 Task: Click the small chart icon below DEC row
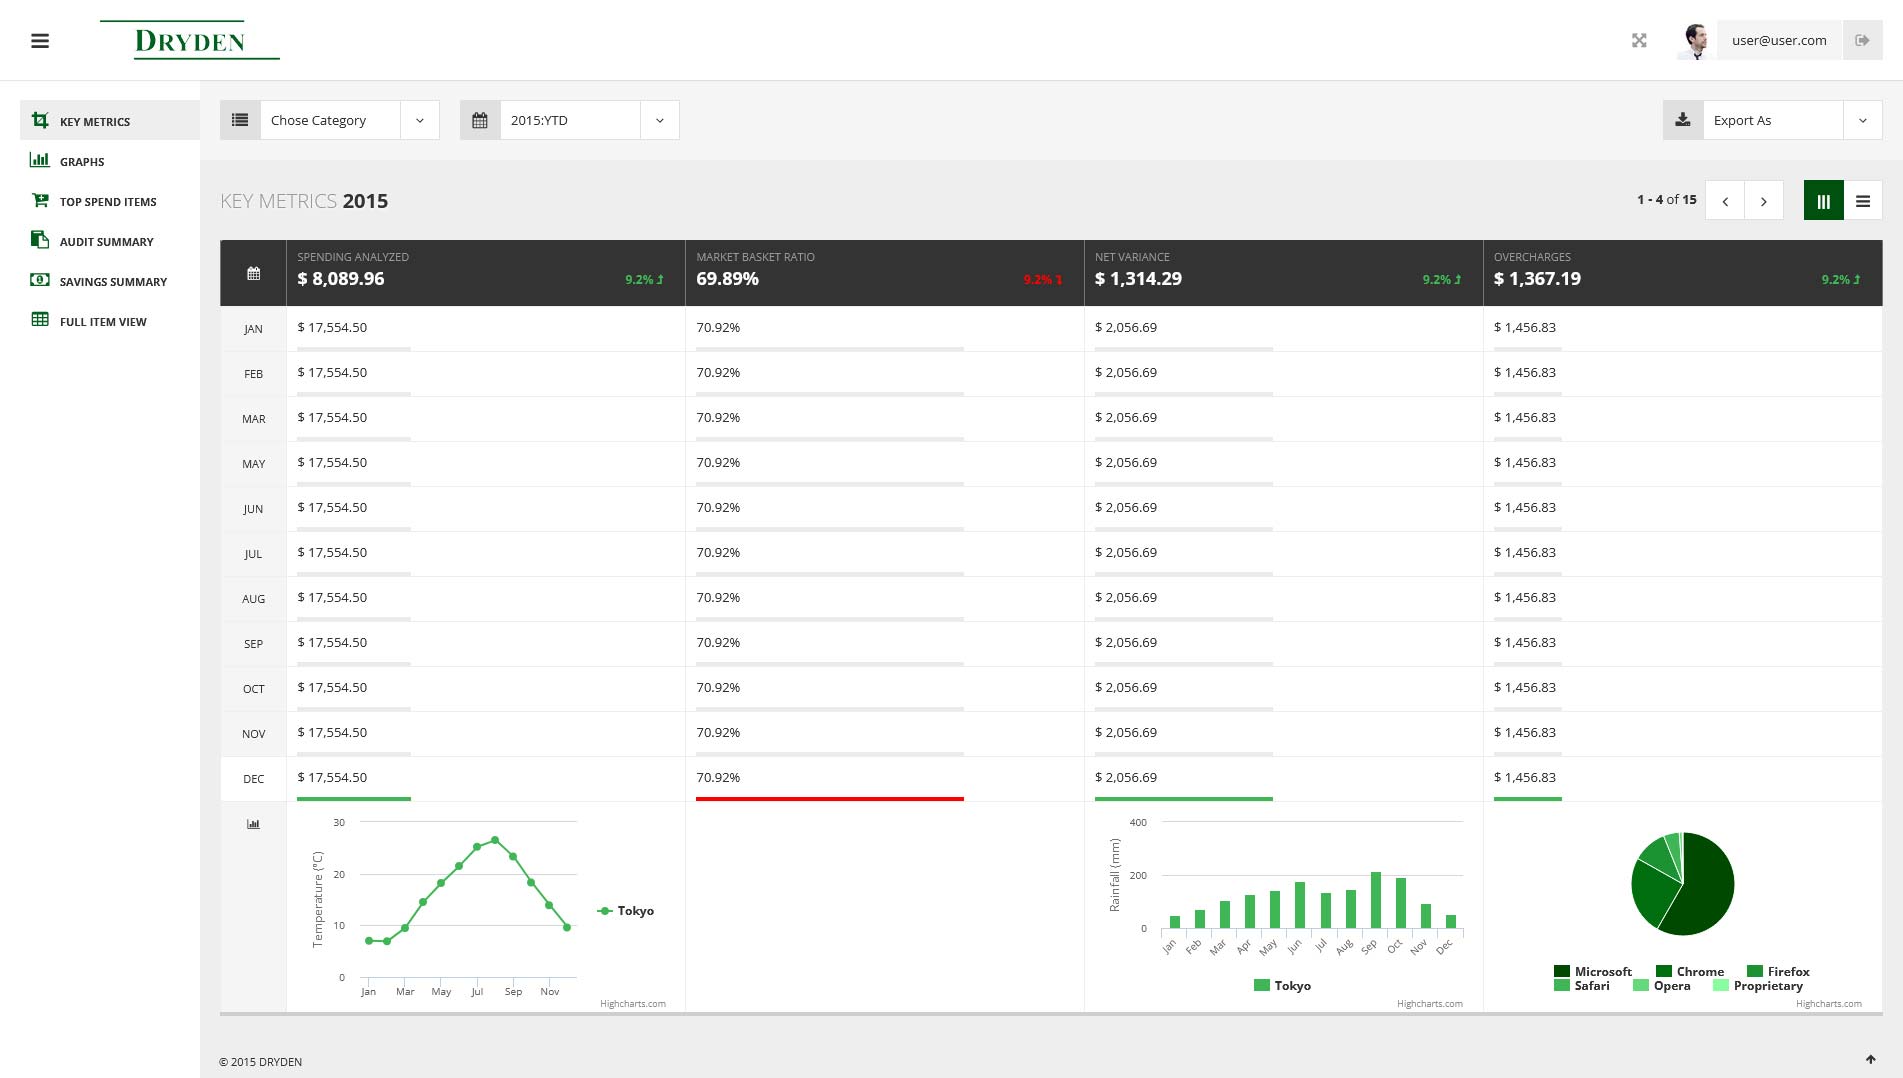(253, 824)
